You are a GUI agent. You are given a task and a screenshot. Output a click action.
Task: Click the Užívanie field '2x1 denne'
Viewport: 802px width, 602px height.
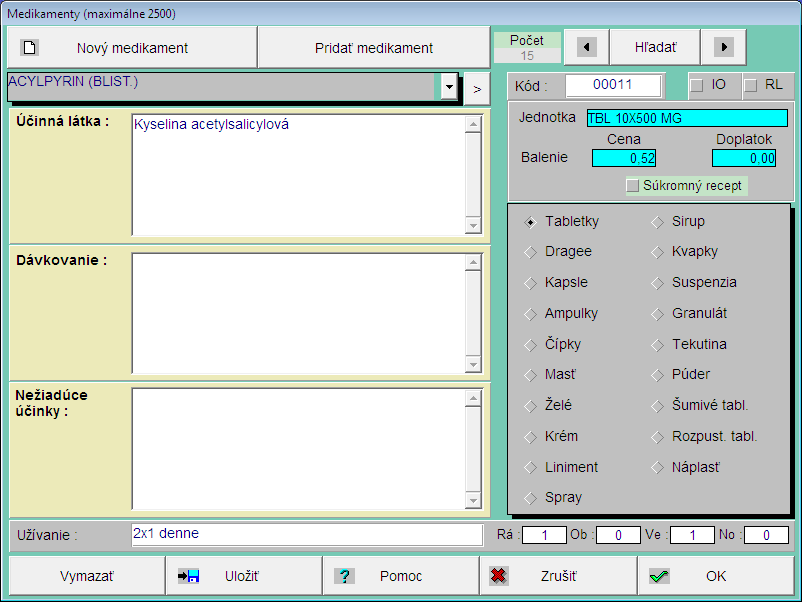pyautogui.click(x=307, y=534)
